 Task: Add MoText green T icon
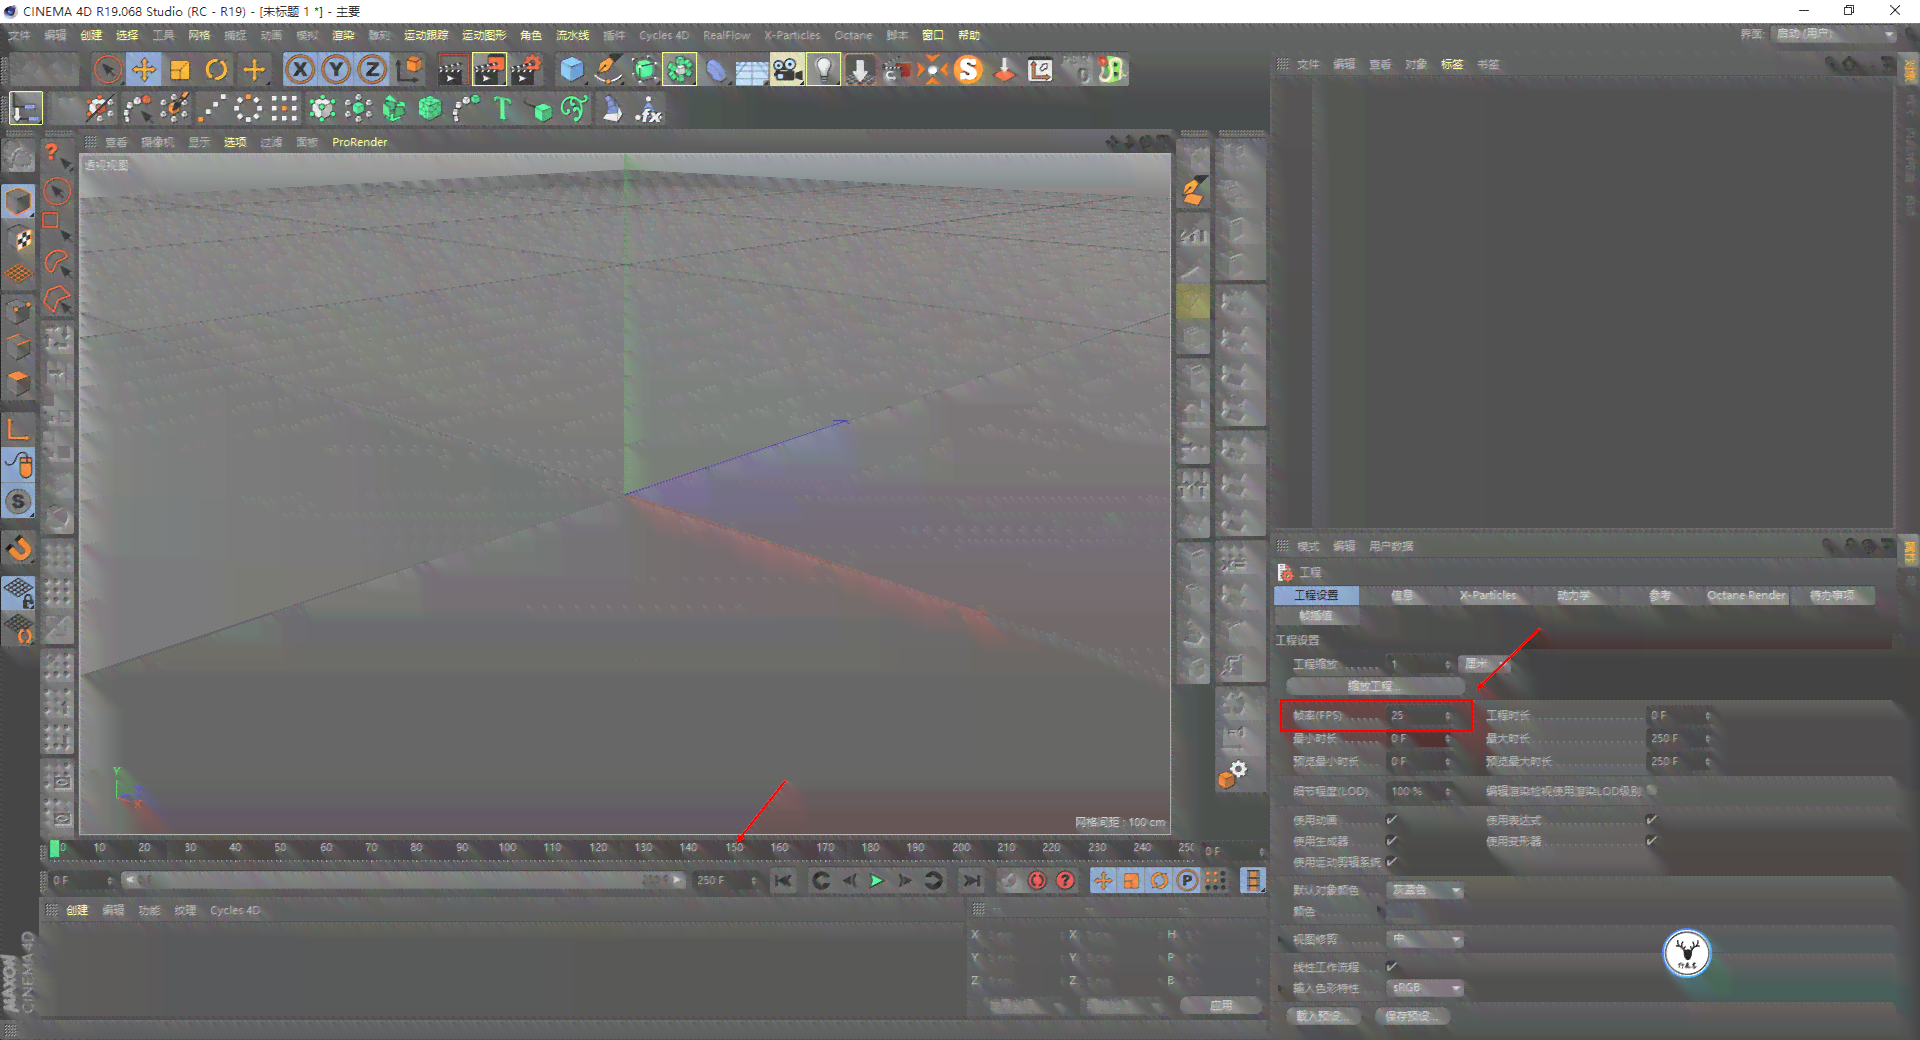502,108
